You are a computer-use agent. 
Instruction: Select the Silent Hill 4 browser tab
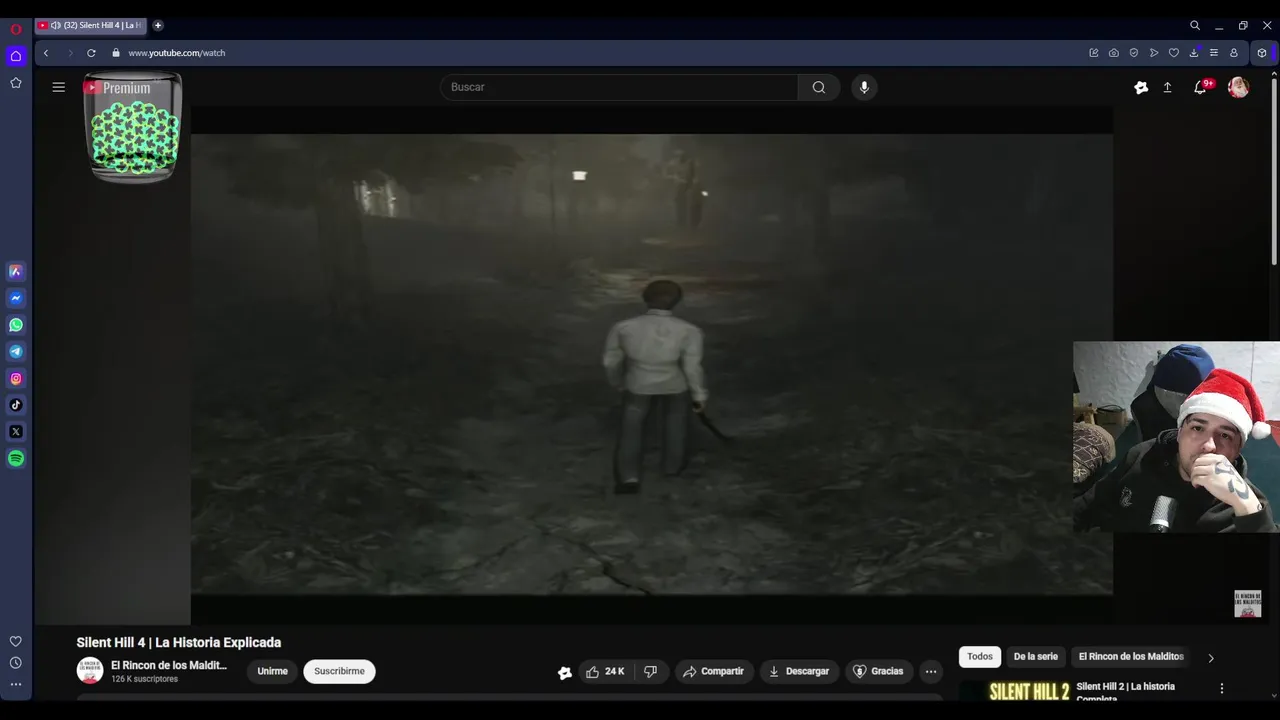91,25
